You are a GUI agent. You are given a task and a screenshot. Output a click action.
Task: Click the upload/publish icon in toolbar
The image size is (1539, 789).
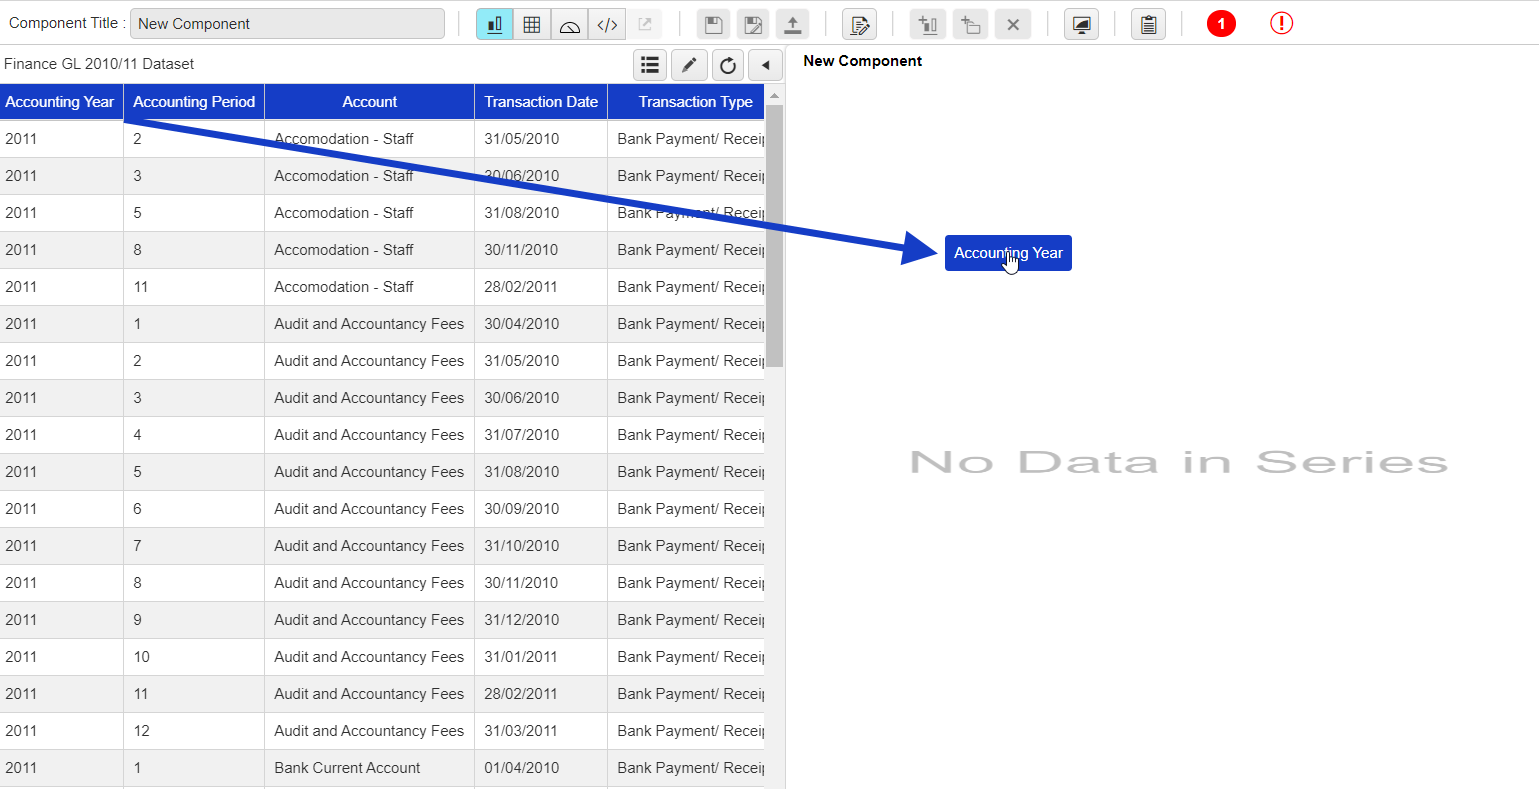coord(792,25)
